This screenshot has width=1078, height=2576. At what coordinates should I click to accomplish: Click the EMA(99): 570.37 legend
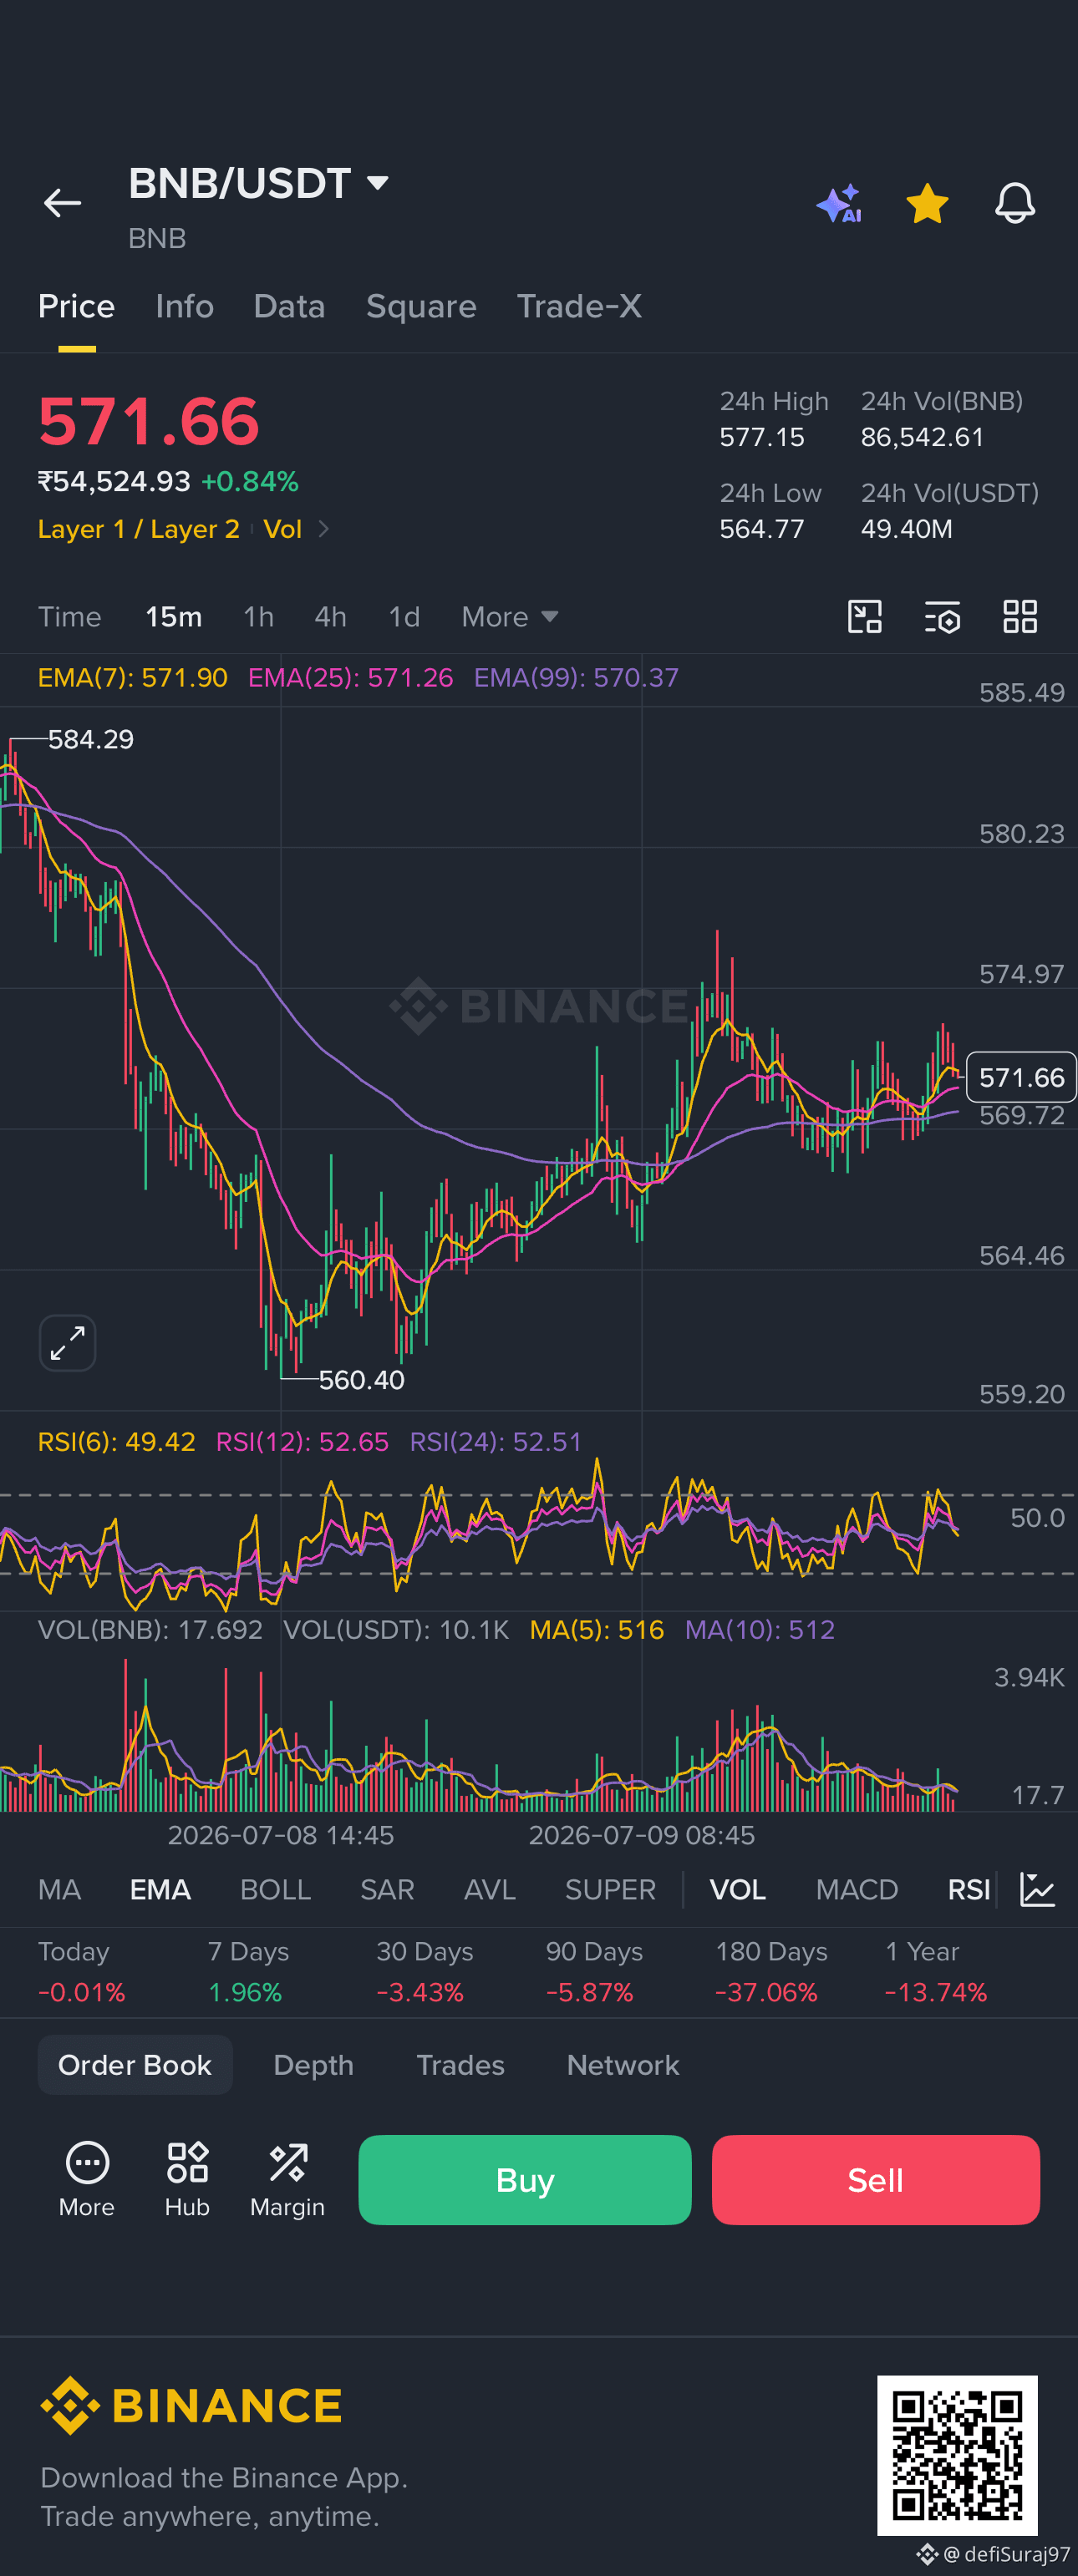(576, 678)
